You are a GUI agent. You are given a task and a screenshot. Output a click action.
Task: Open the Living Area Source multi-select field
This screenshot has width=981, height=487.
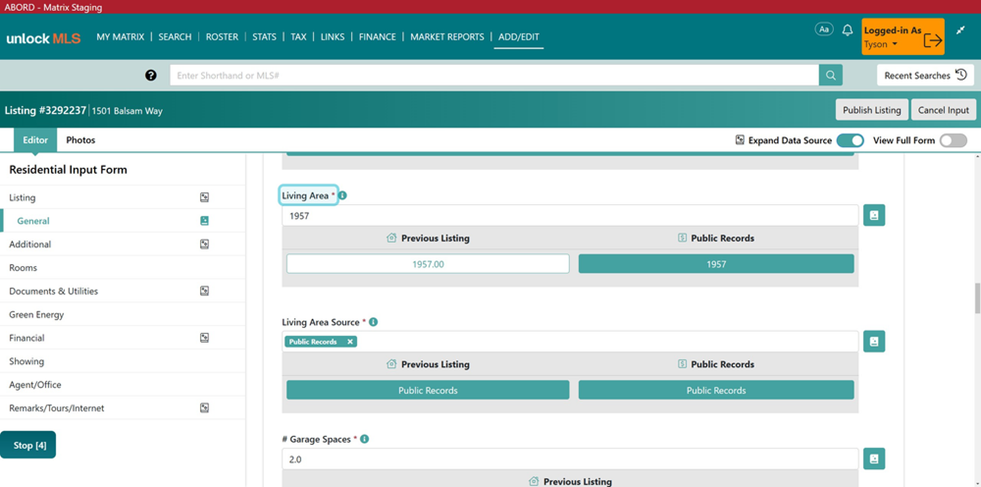pos(570,342)
